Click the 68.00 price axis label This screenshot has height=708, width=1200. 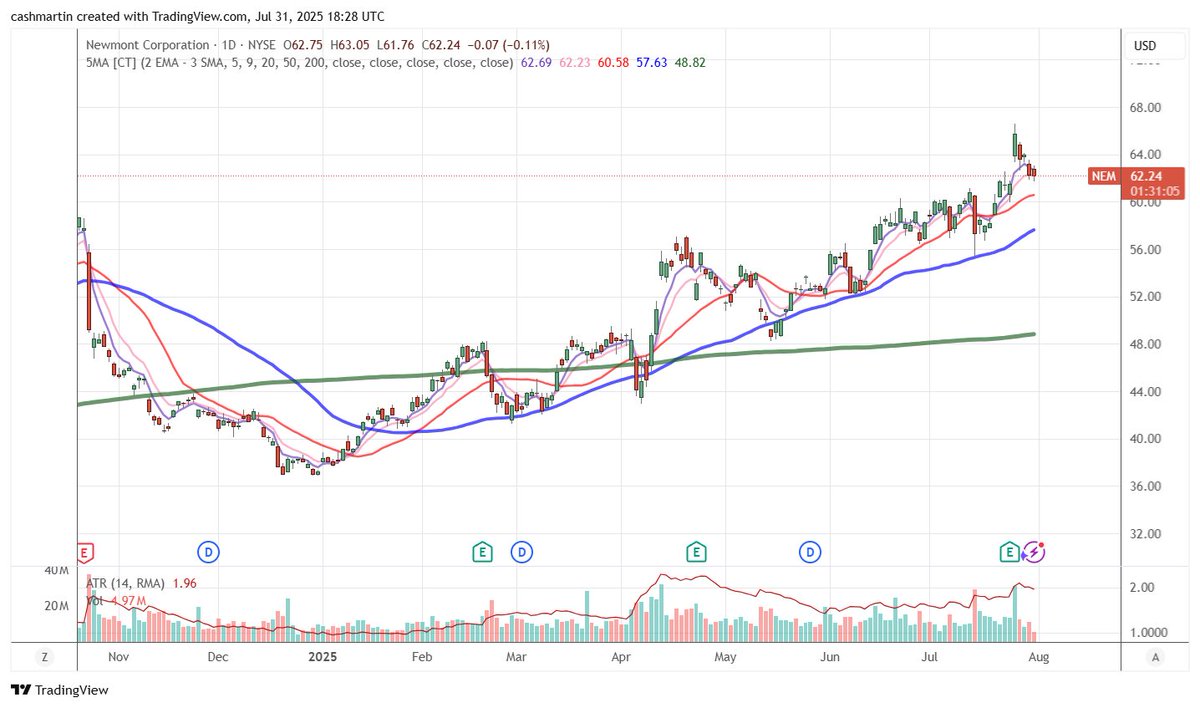1144,108
